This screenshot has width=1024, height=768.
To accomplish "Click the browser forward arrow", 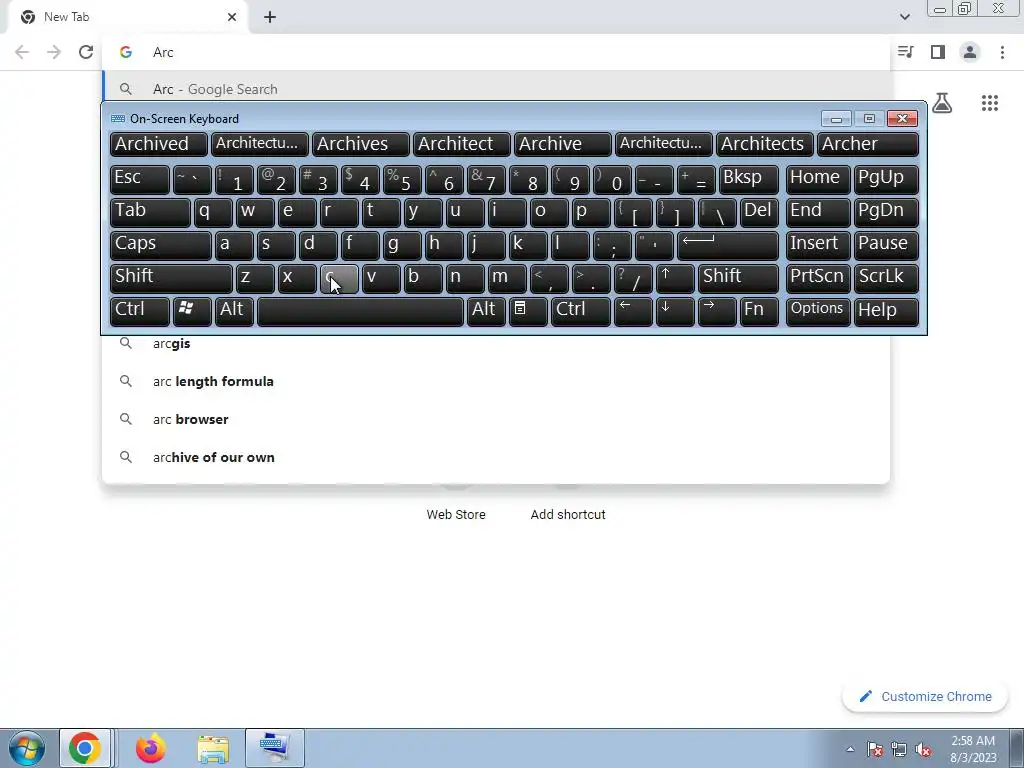I will [54, 52].
